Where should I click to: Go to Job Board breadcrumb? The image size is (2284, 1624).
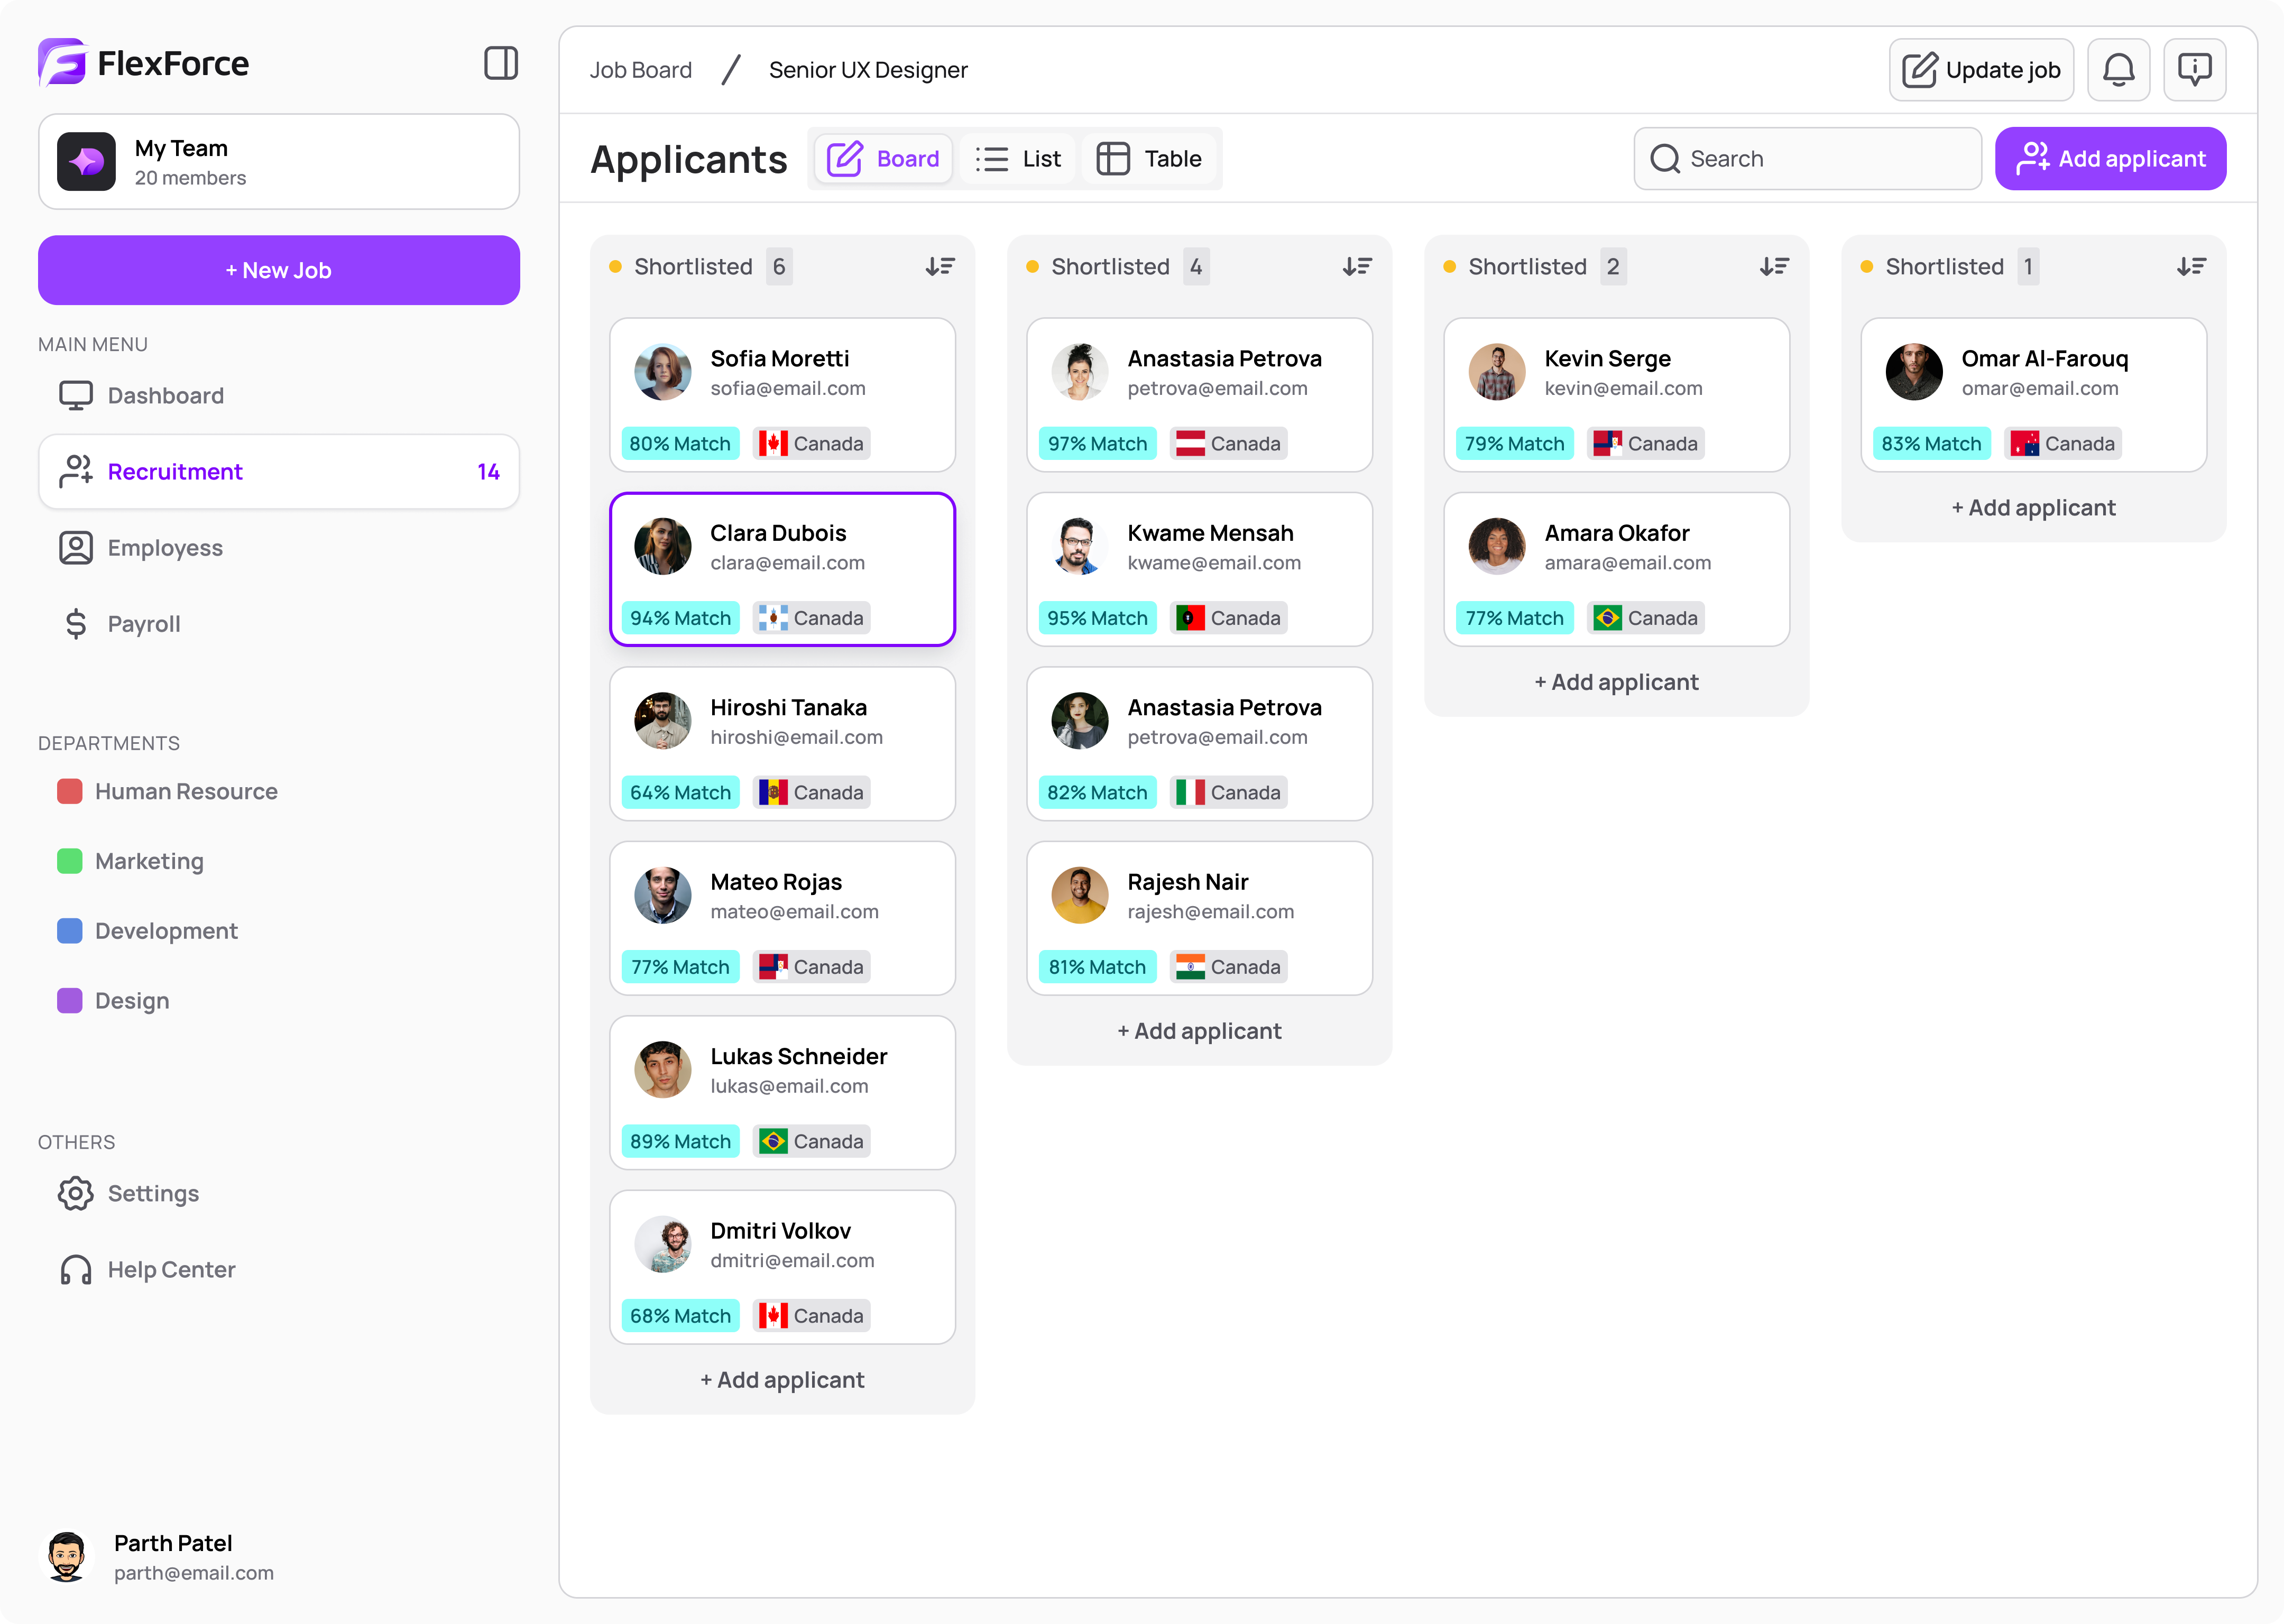click(640, 70)
